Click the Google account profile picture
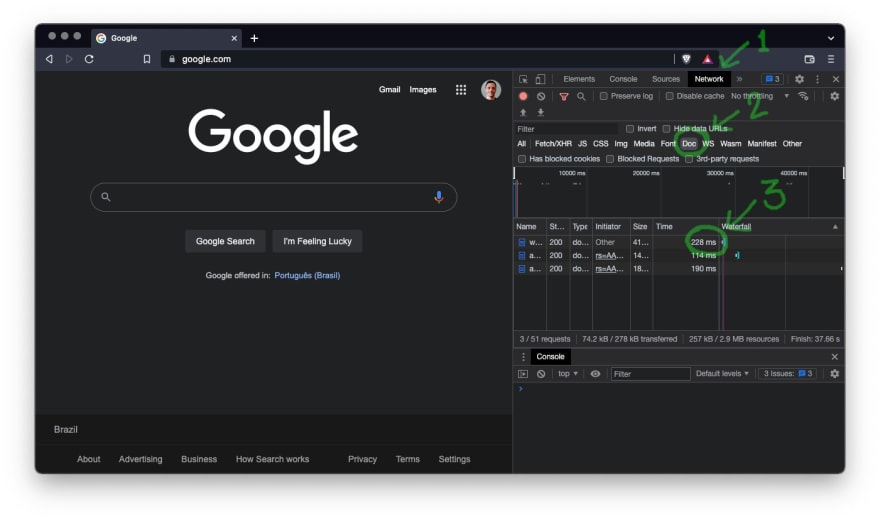This screenshot has width=880, height=520. 491,90
